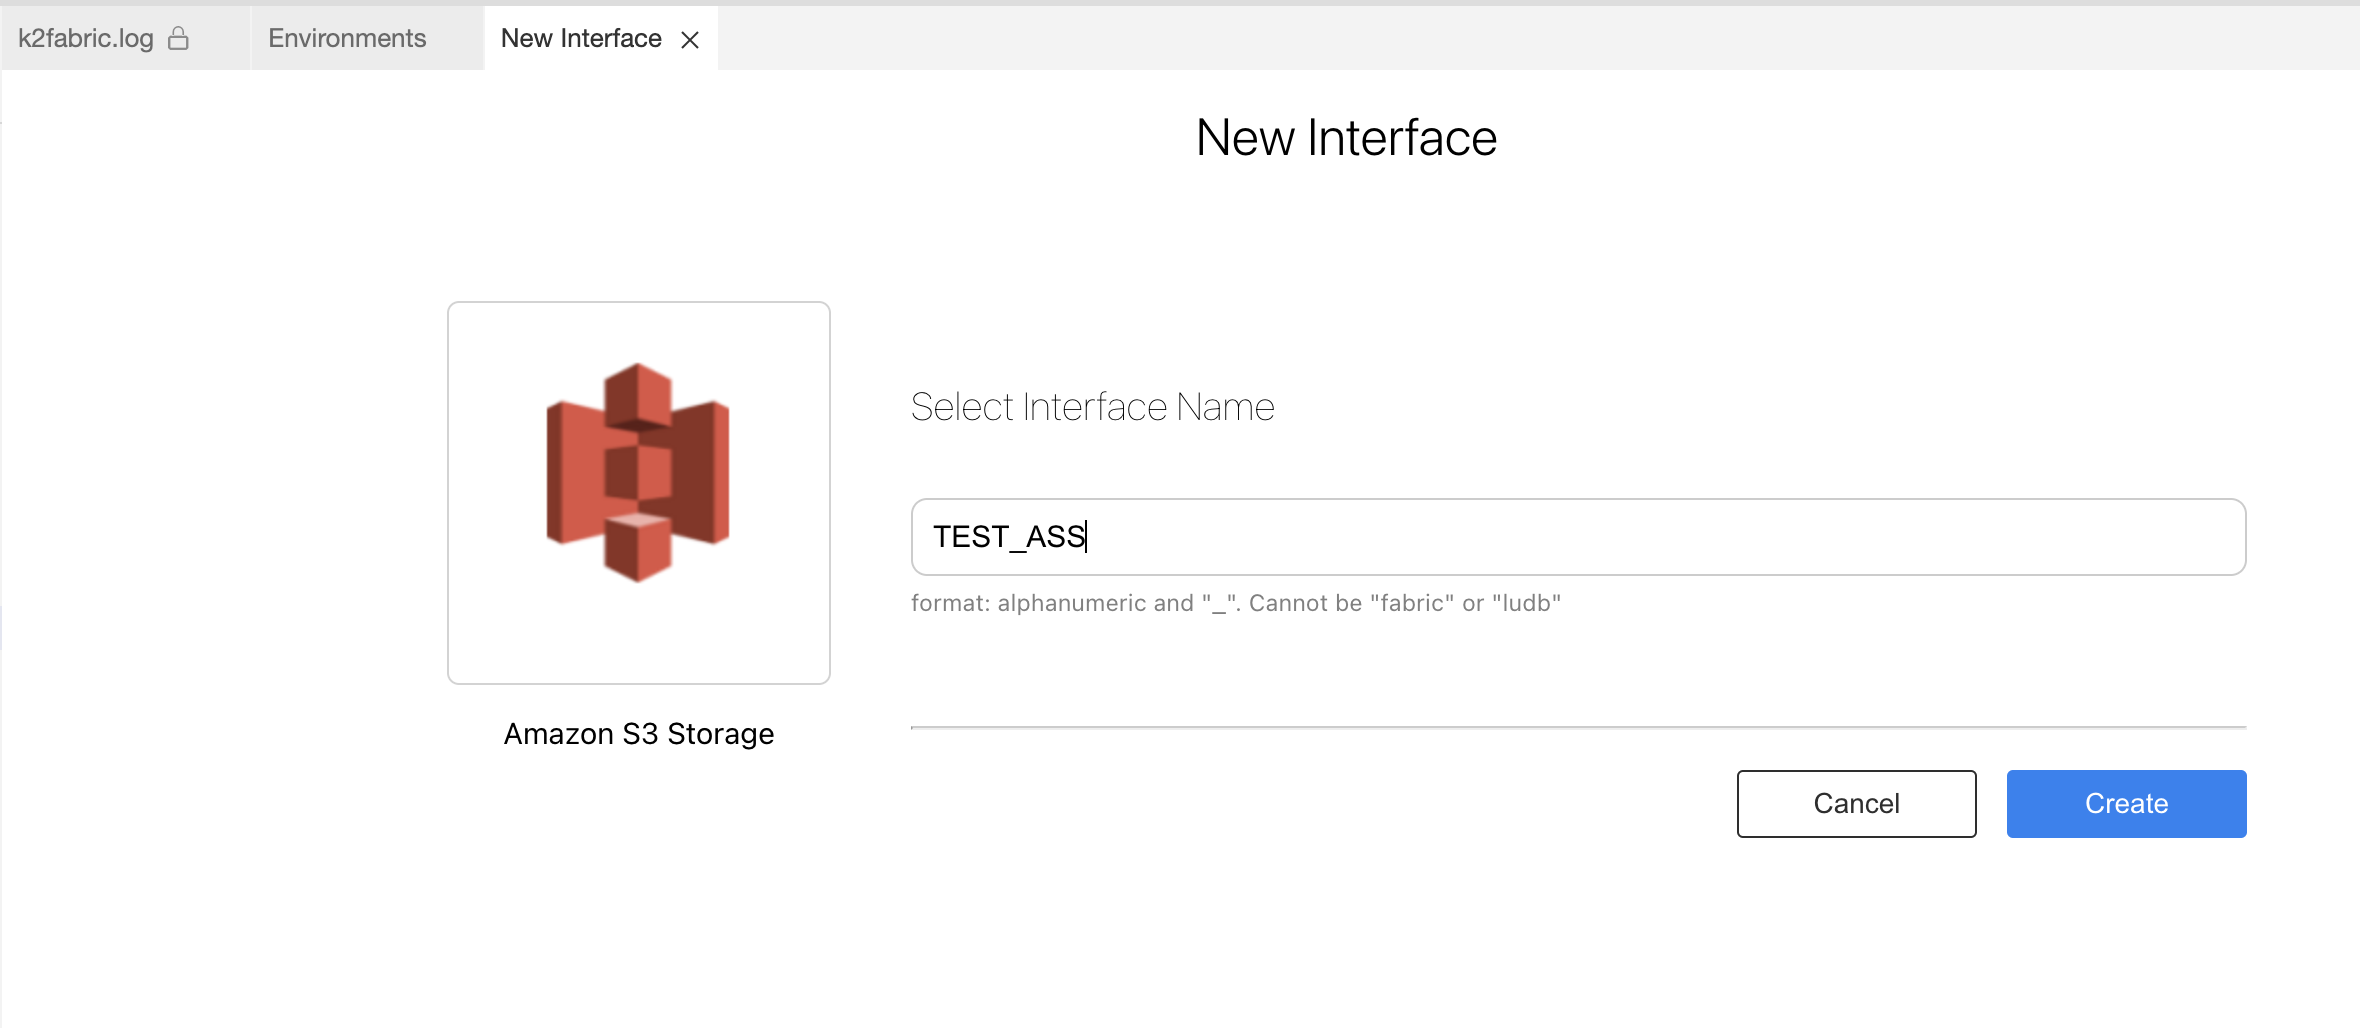Open the Environments tab
The image size is (2360, 1028).
(x=347, y=38)
